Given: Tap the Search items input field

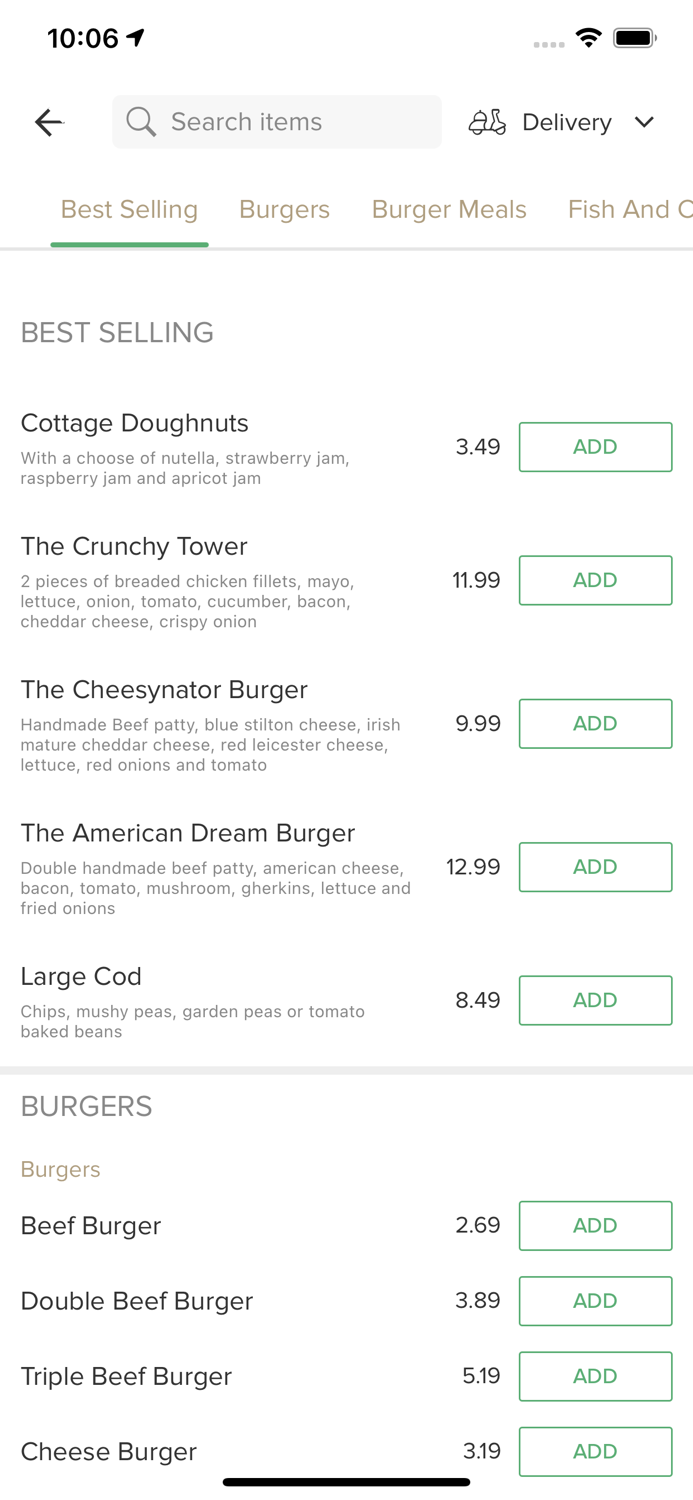Looking at the screenshot, I should tap(276, 122).
